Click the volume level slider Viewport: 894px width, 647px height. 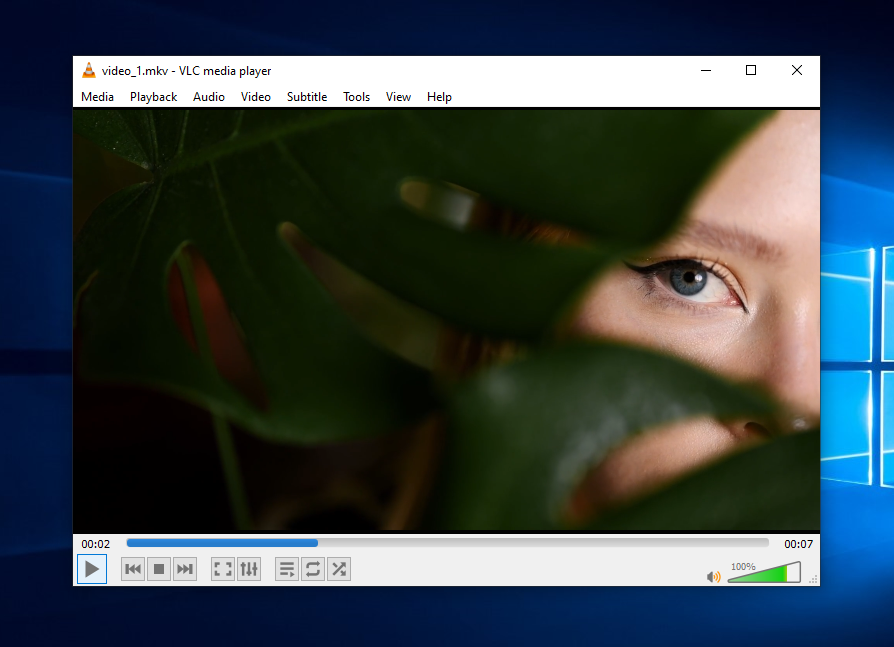764,573
